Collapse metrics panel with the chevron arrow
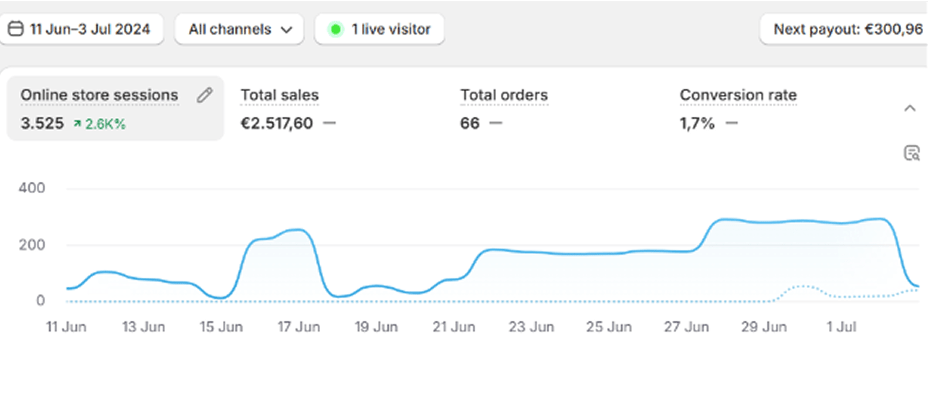This screenshot has width=928, height=399. click(910, 108)
